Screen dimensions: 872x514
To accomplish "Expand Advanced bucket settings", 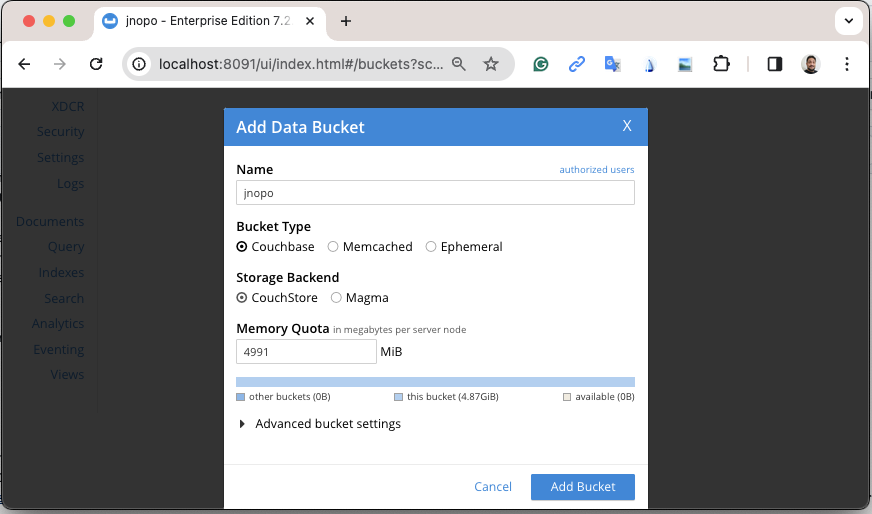I will (320, 424).
